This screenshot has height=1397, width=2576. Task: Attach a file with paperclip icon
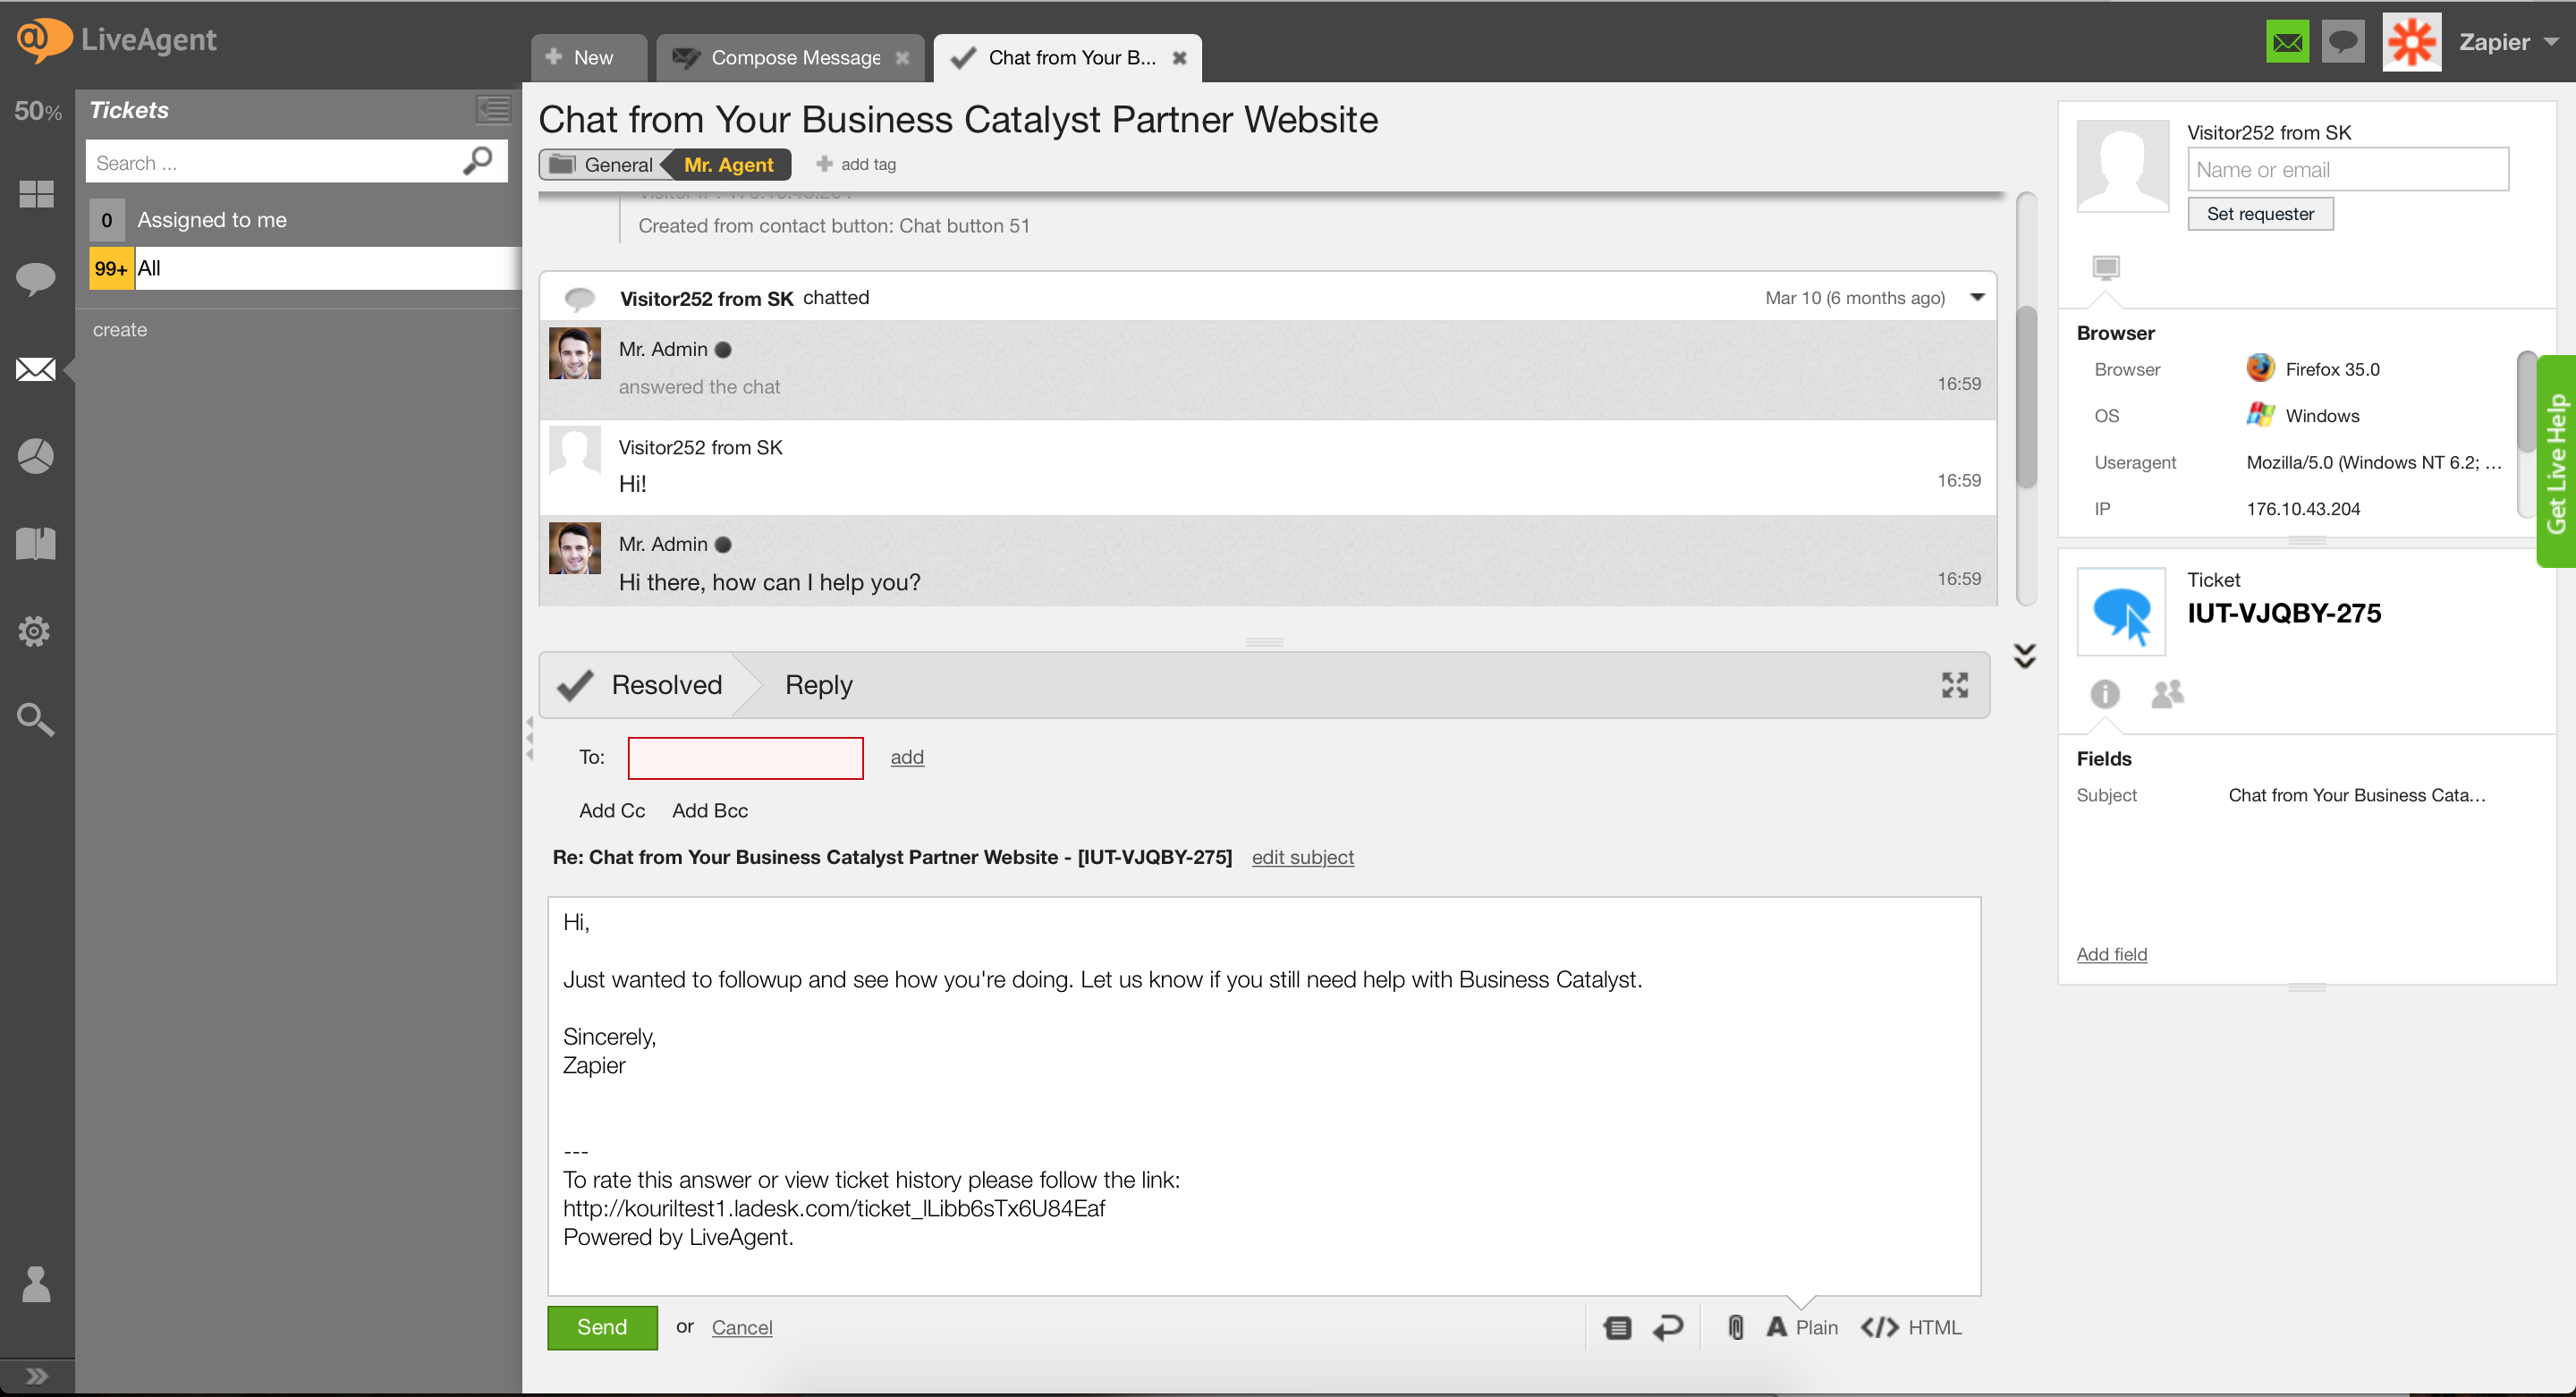pos(1736,1328)
